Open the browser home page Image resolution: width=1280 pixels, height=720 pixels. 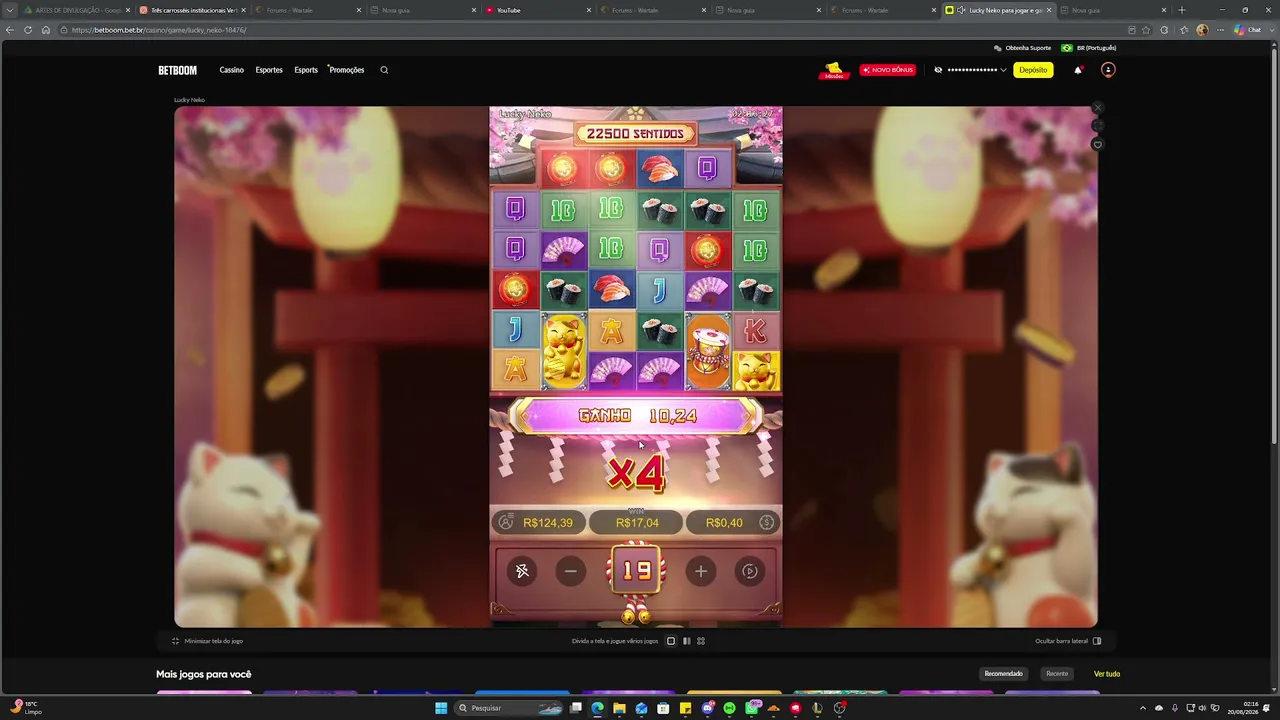click(46, 30)
